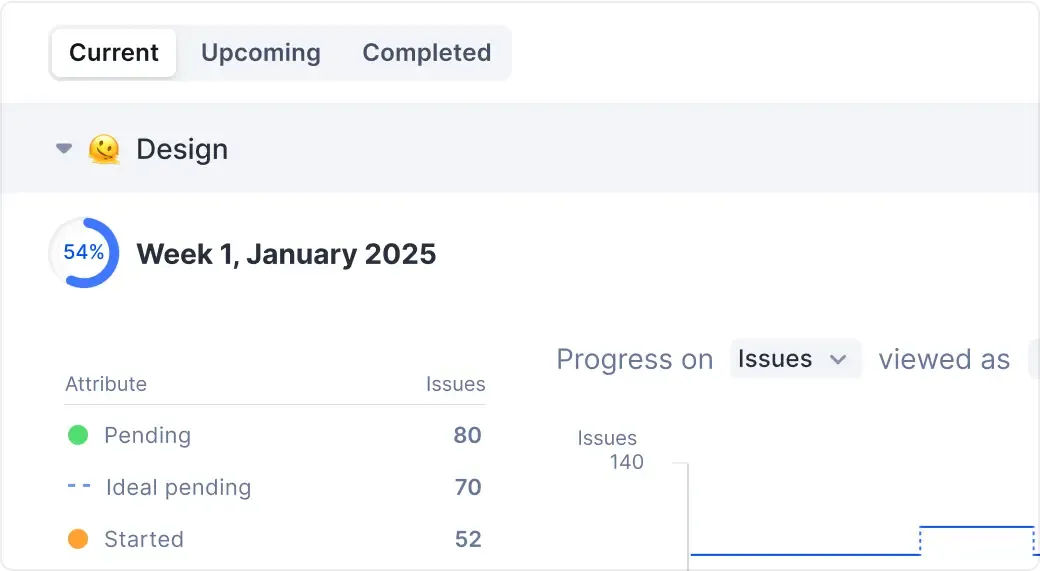Click the green Pending status dot
Image resolution: width=1040 pixels, height=571 pixels.
click(x=78, y=435)
